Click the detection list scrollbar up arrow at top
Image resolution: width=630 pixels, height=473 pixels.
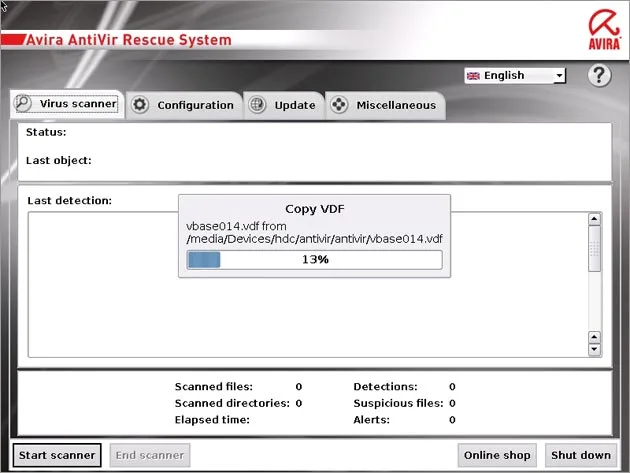pyautogui.click(x=594, y=219)
